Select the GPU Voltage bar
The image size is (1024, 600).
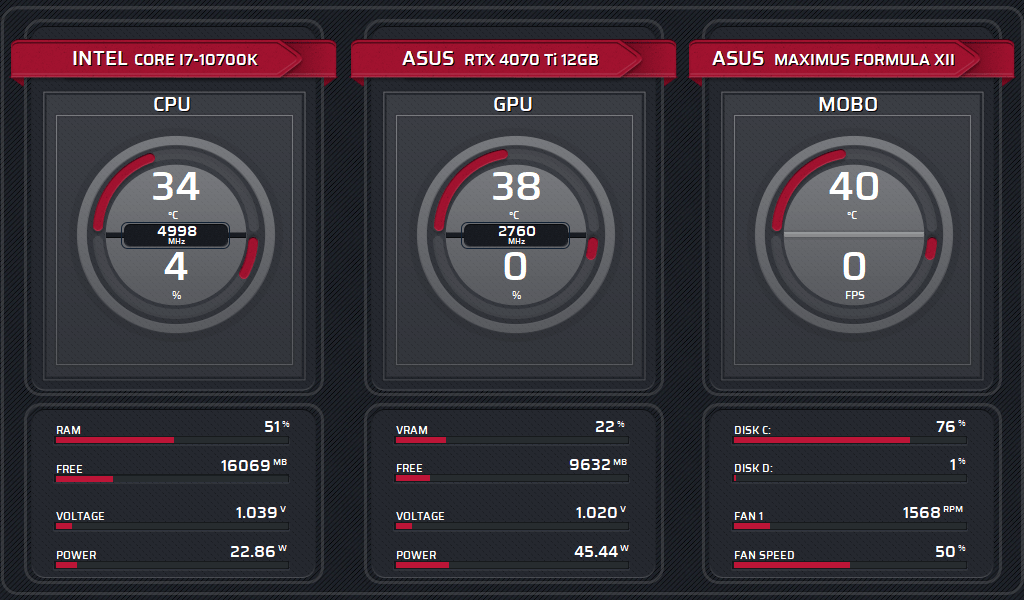[512, 526]
